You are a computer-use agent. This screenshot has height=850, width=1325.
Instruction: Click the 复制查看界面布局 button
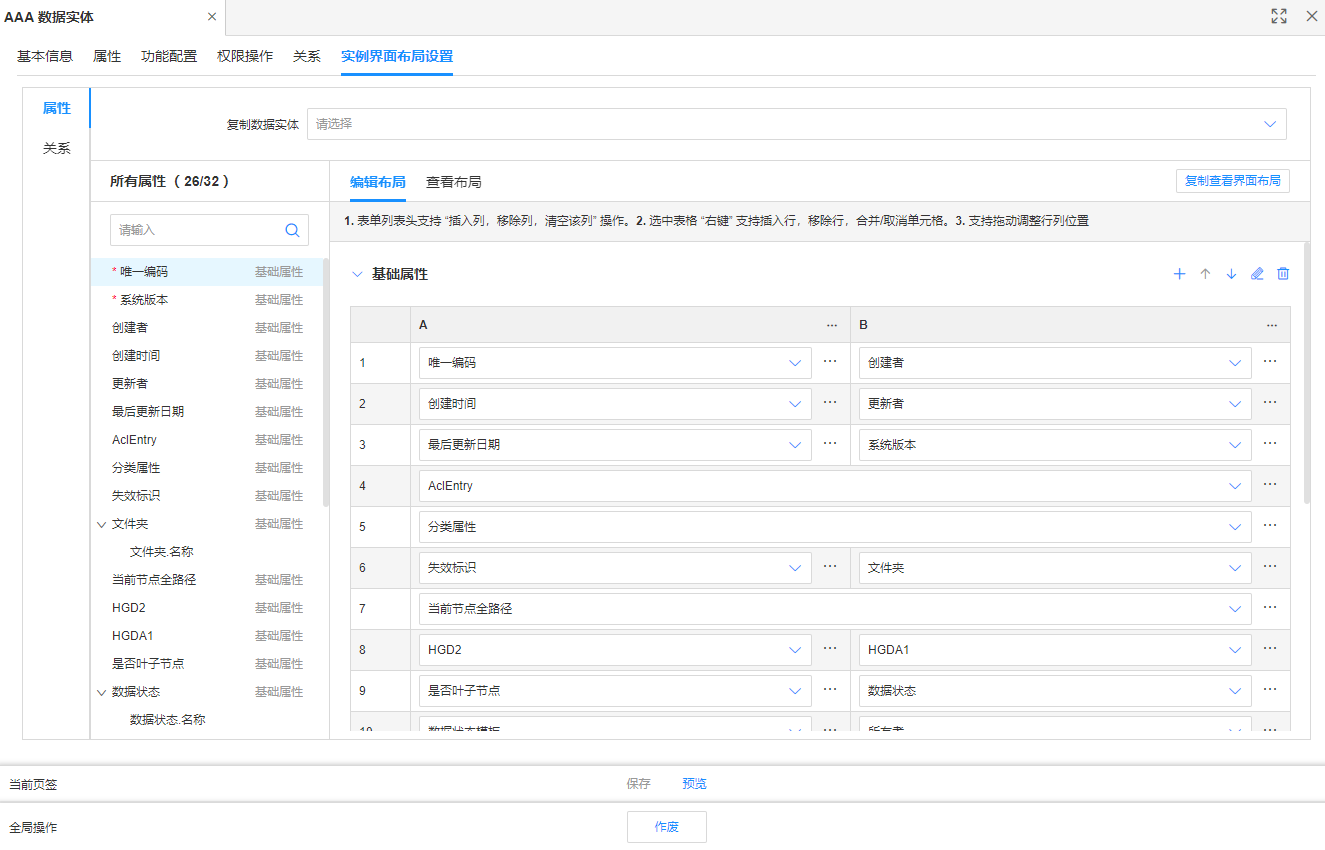click(x=1233, y=181)
